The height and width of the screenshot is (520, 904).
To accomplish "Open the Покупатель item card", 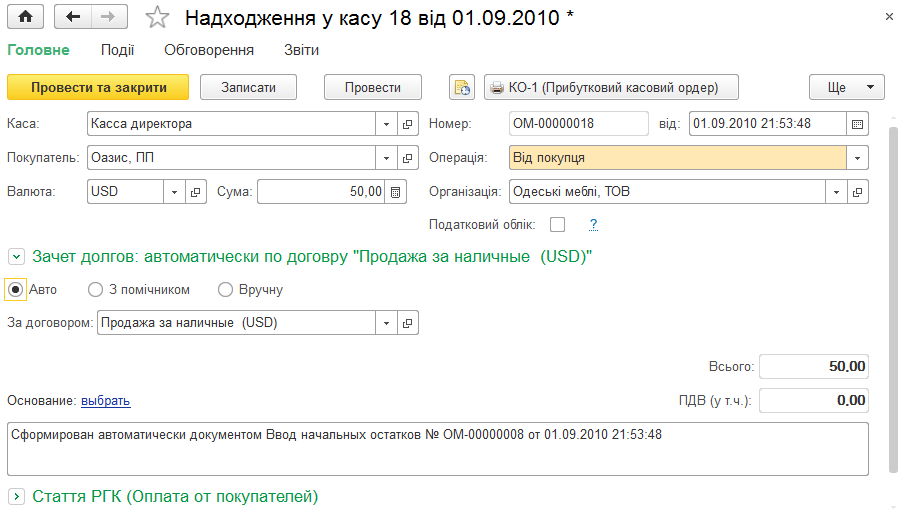I will click(x=408, y=158).
